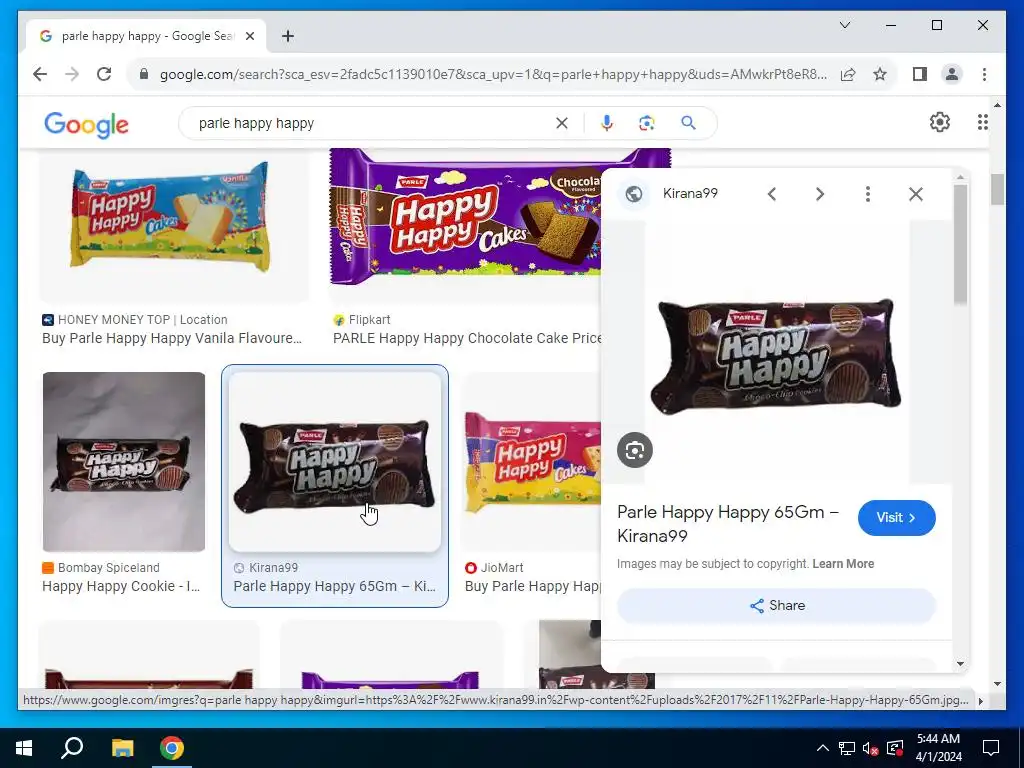Image resolution: width=1024 pixels, height=768 pixels.
Task: Open Google quick settings gear
Action: point(939,122)
